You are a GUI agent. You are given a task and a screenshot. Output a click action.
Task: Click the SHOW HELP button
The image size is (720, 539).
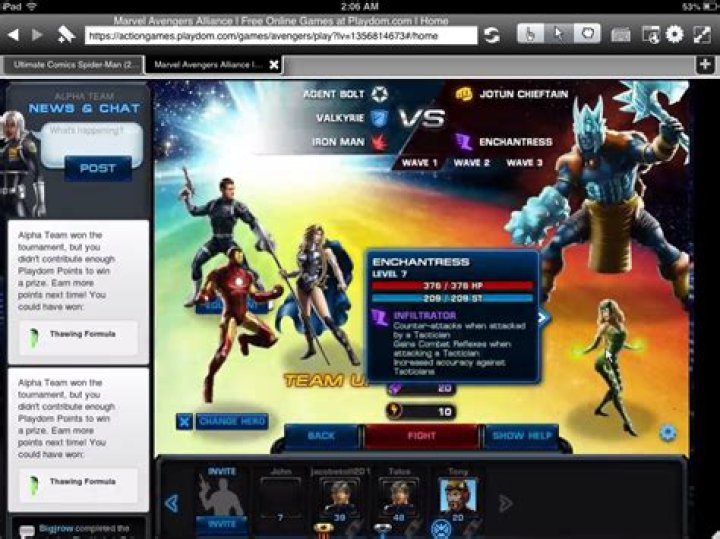[521, 436]
